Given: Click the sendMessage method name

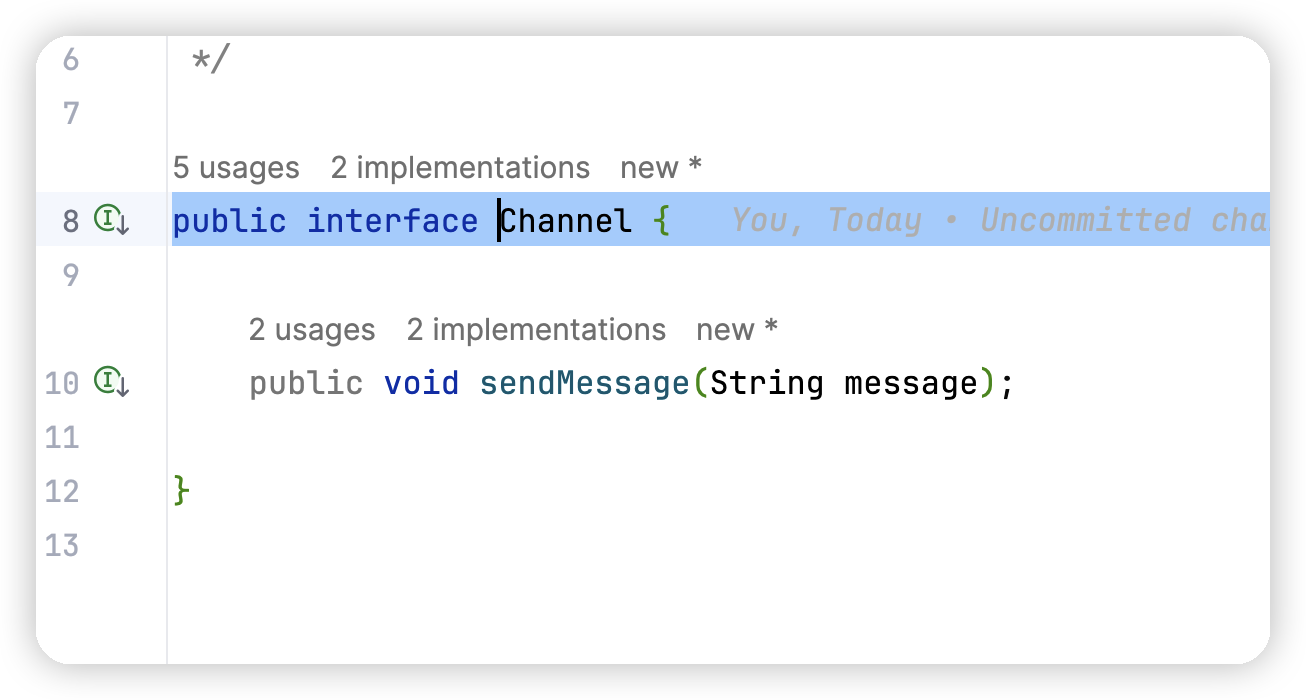Looking at the screenshot, I should click(x=585, y=382).
